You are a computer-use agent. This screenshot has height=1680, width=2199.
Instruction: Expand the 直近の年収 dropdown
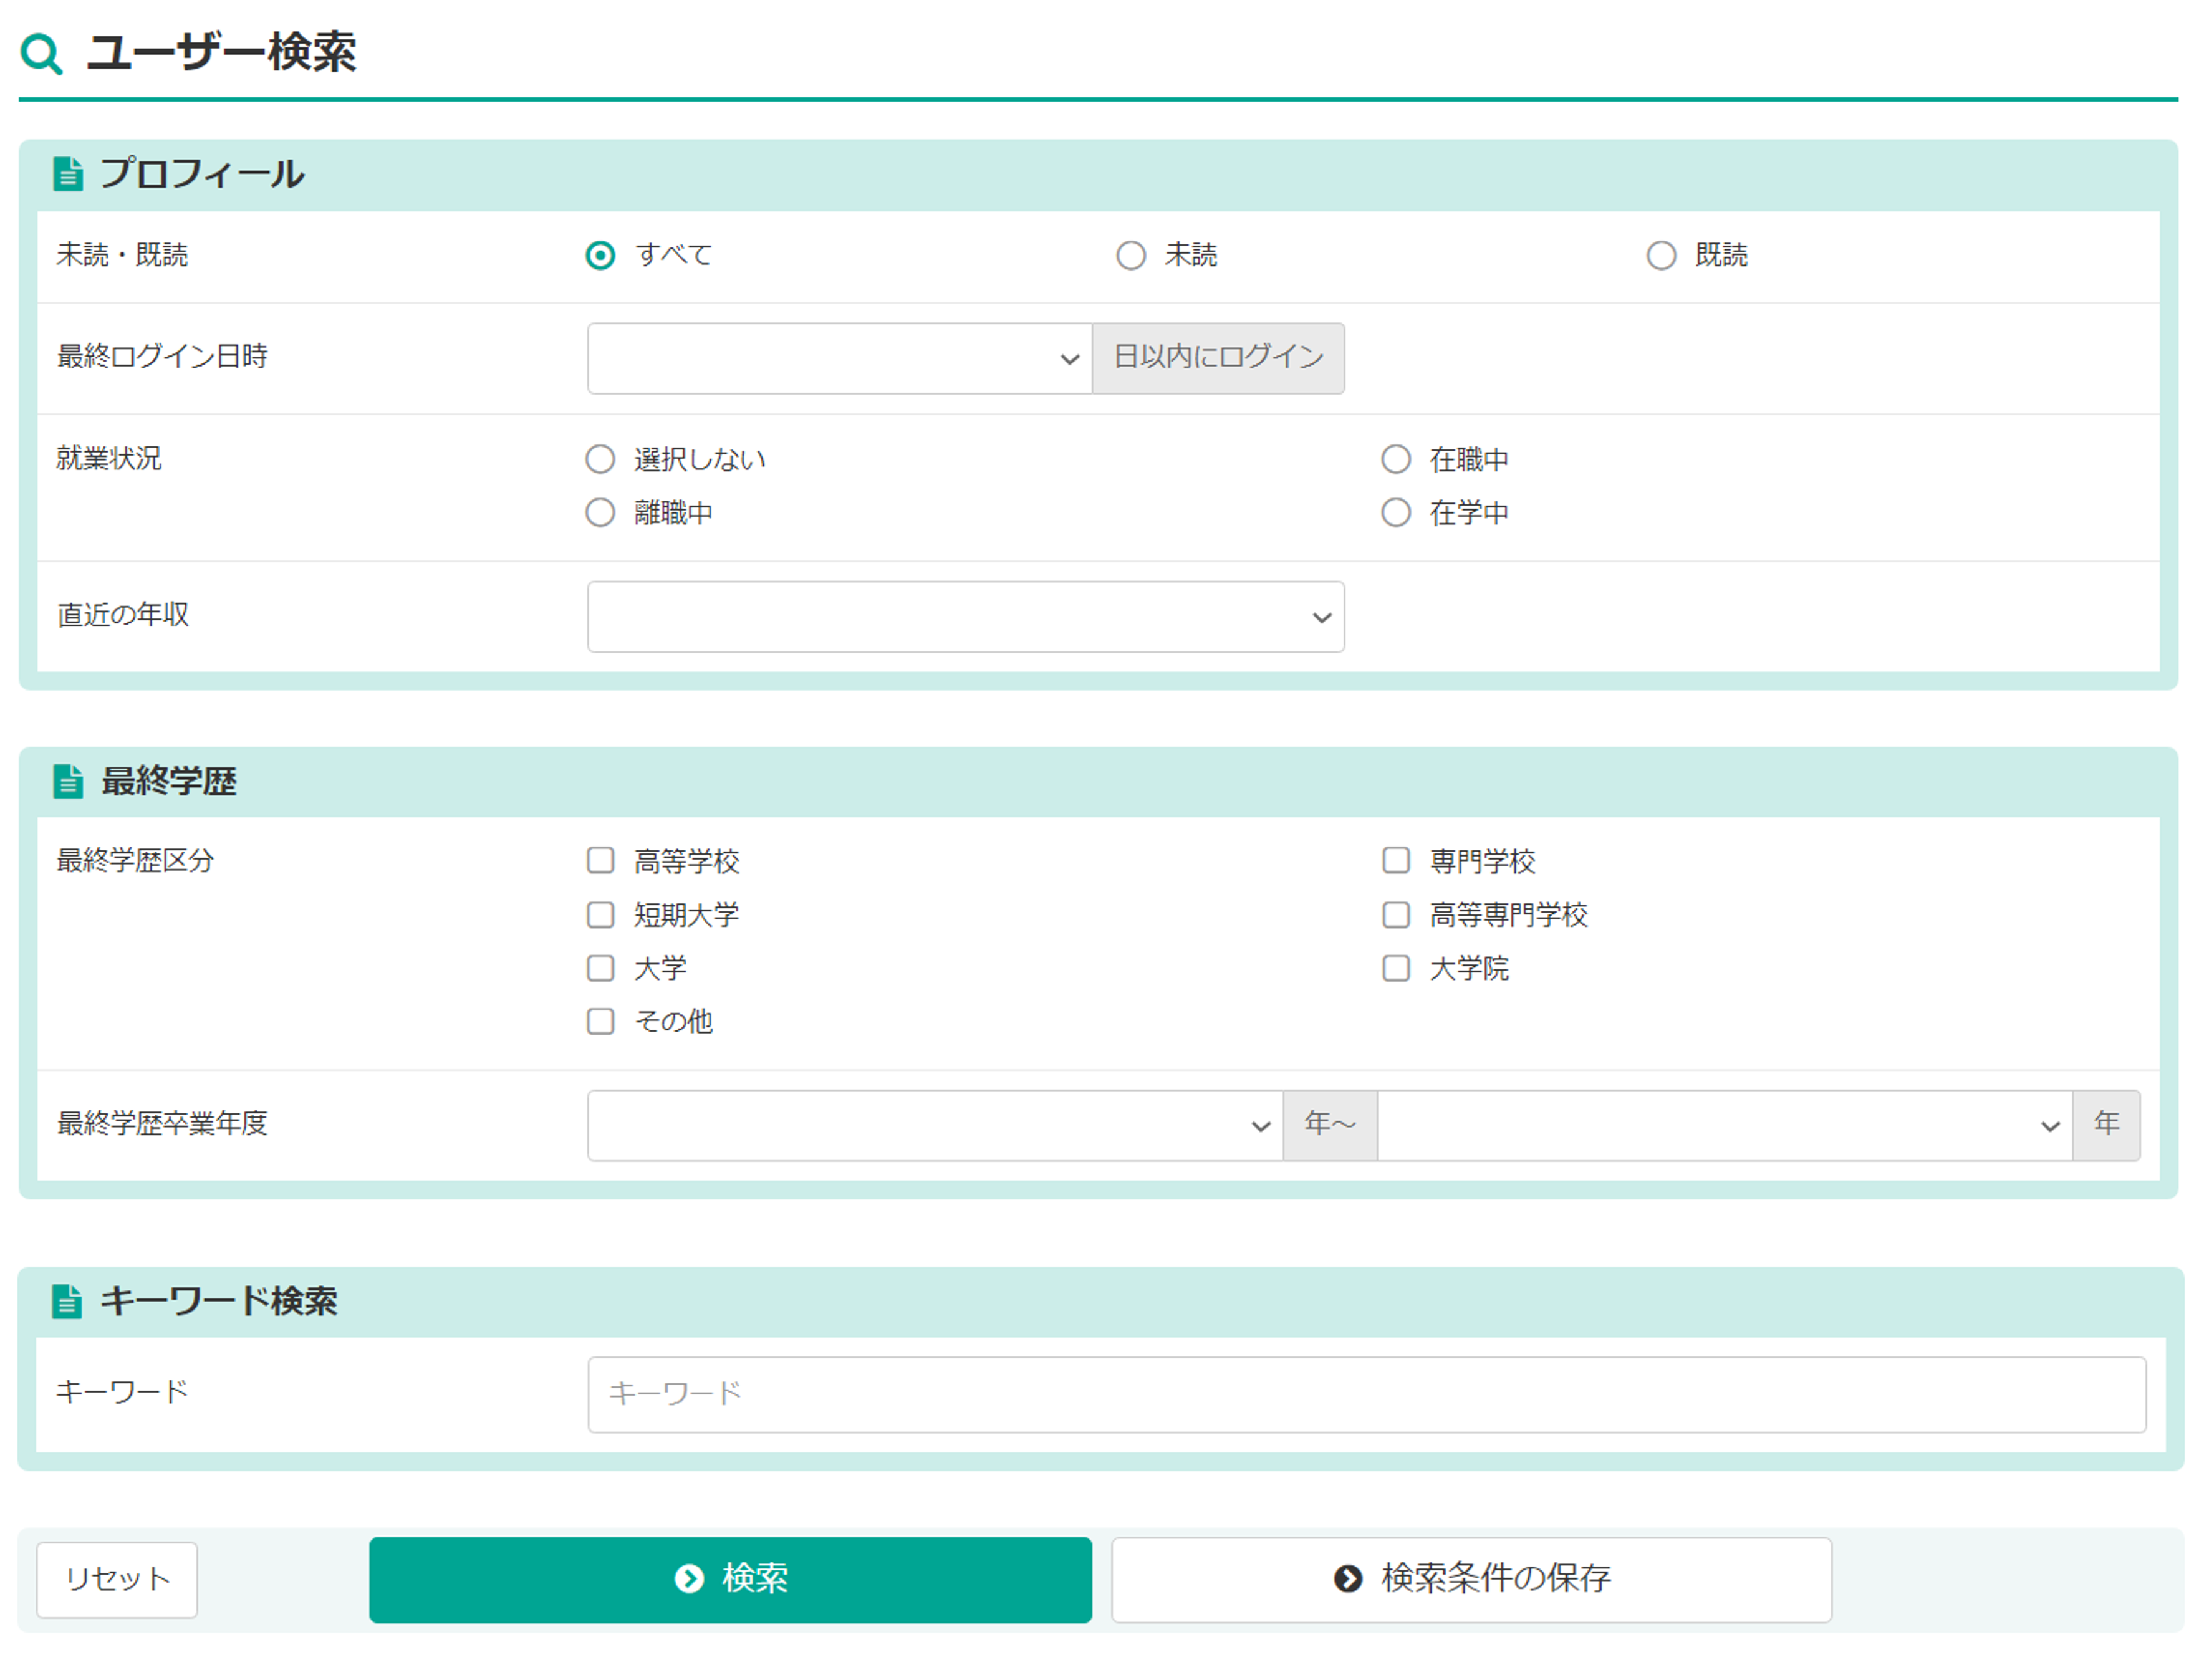click(x=964, y=617)
